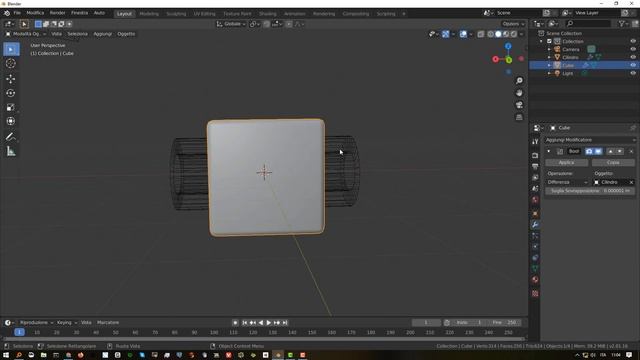
Task: Open the Texture properties tab
Action: [x=535, y=293]
